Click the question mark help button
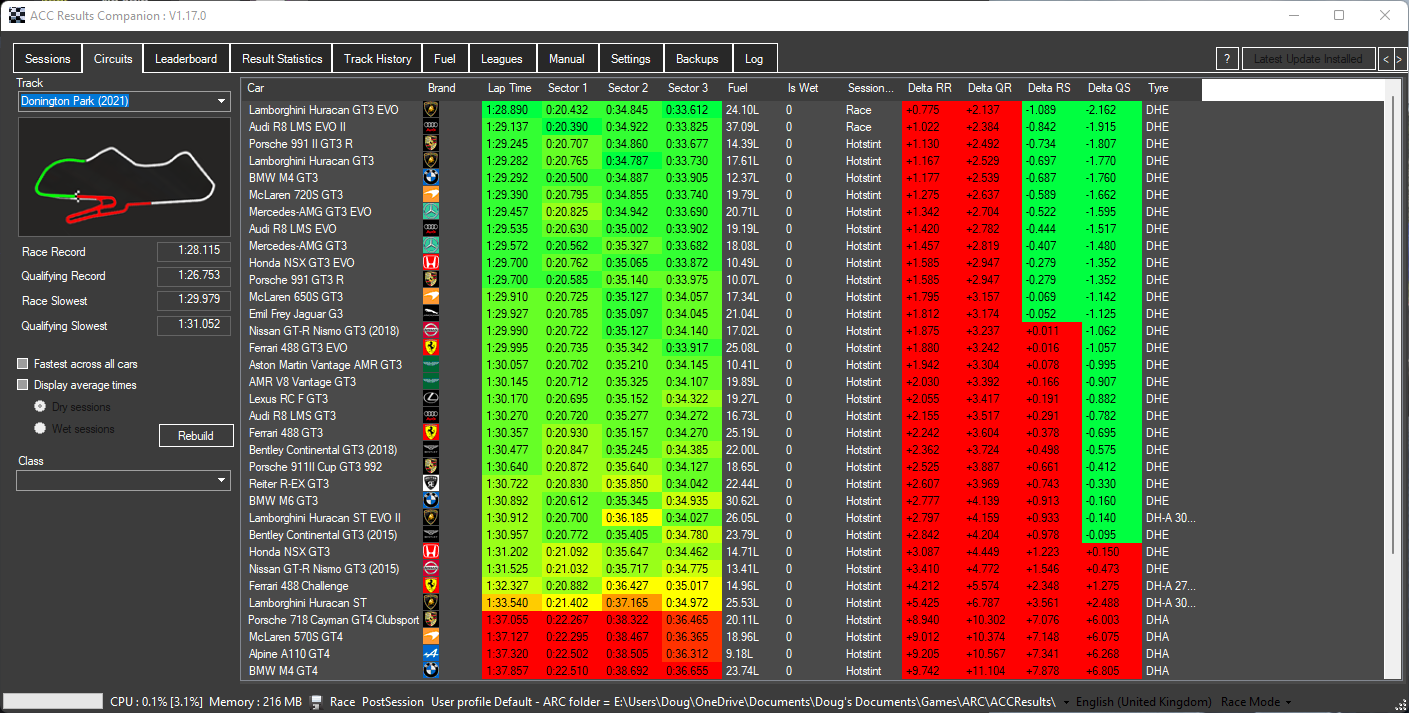Viewport: 1409px width, 713px height. (1227, 59)
